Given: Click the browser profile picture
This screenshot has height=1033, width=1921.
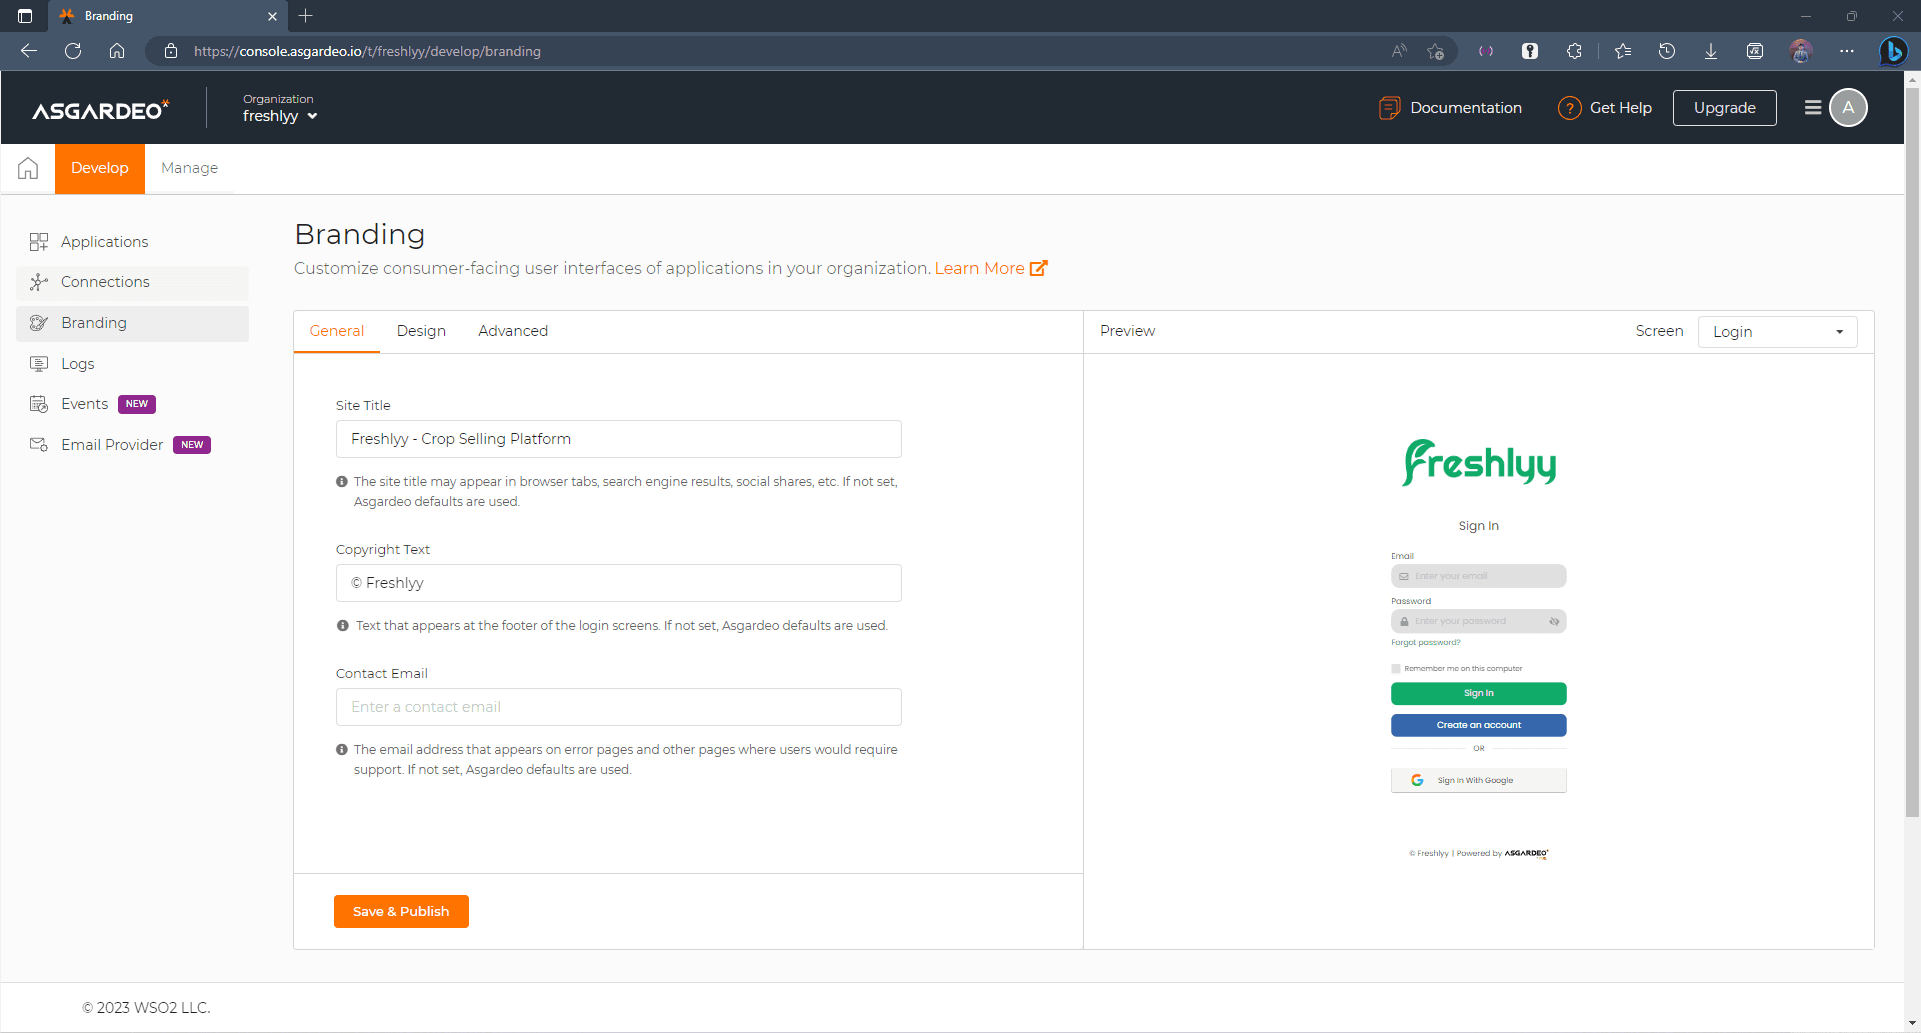Looking at the screenshot, I should click(x=1801, y=51).
